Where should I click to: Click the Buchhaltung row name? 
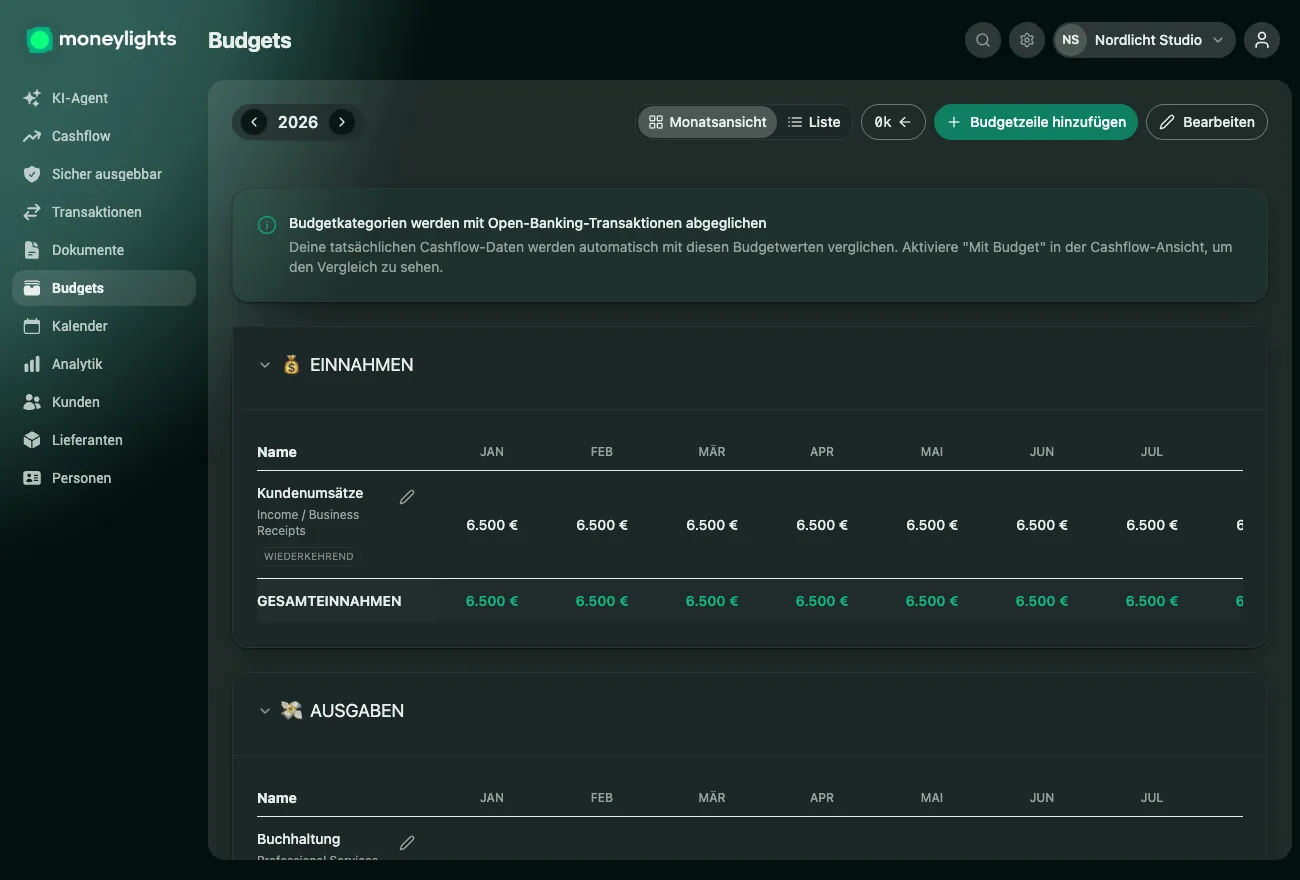pos(299,839)
